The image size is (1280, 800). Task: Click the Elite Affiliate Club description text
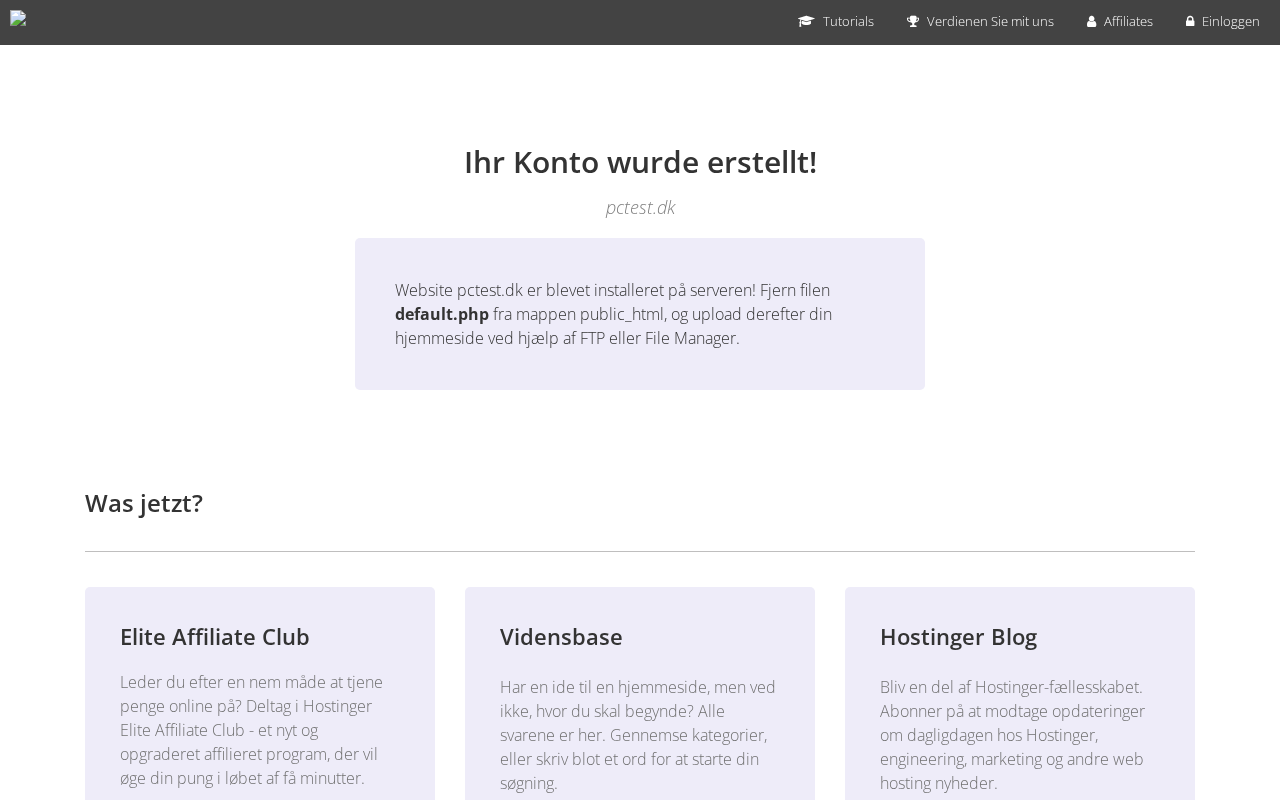[x=252, y=730]
